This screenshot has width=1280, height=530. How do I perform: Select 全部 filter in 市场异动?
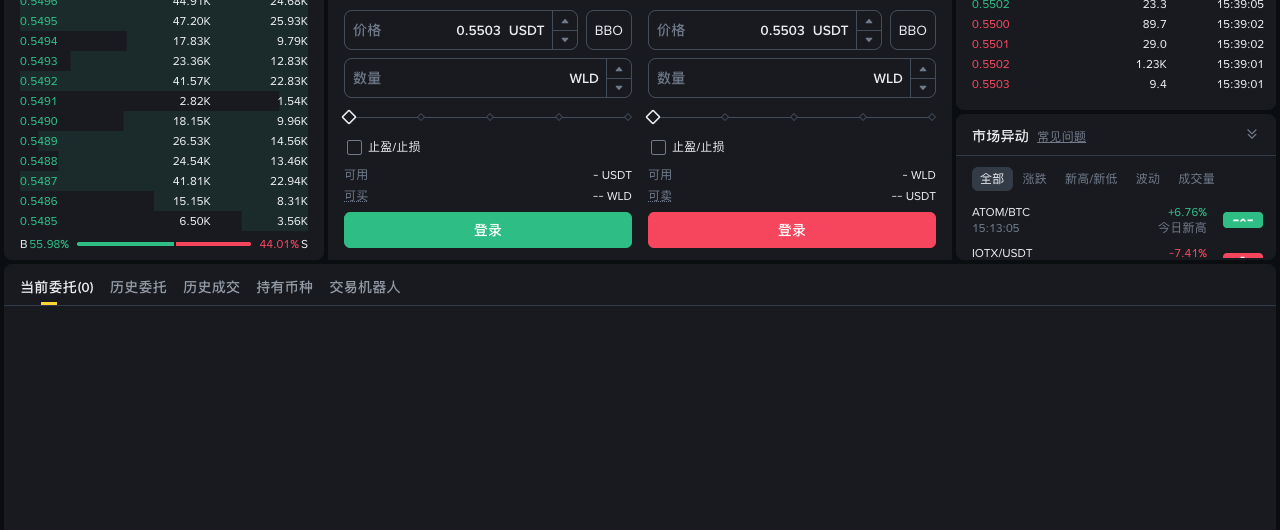point(992,179)
